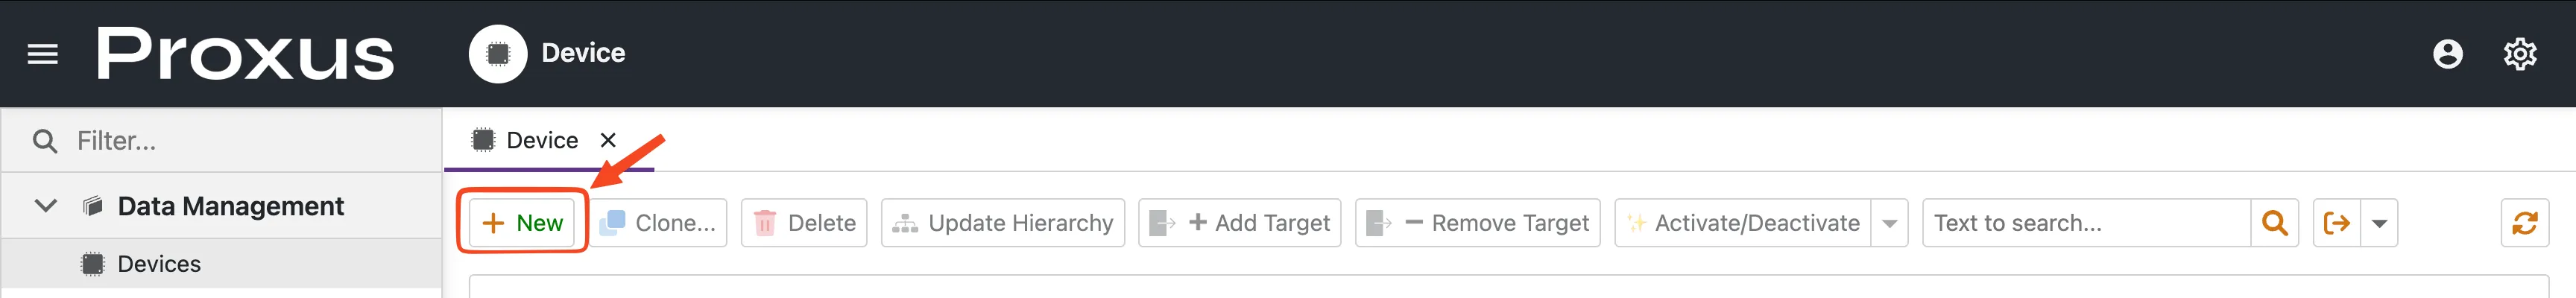Click the refresh icon button
This screenshot has height=298, width=2576.
[2524, 223]
